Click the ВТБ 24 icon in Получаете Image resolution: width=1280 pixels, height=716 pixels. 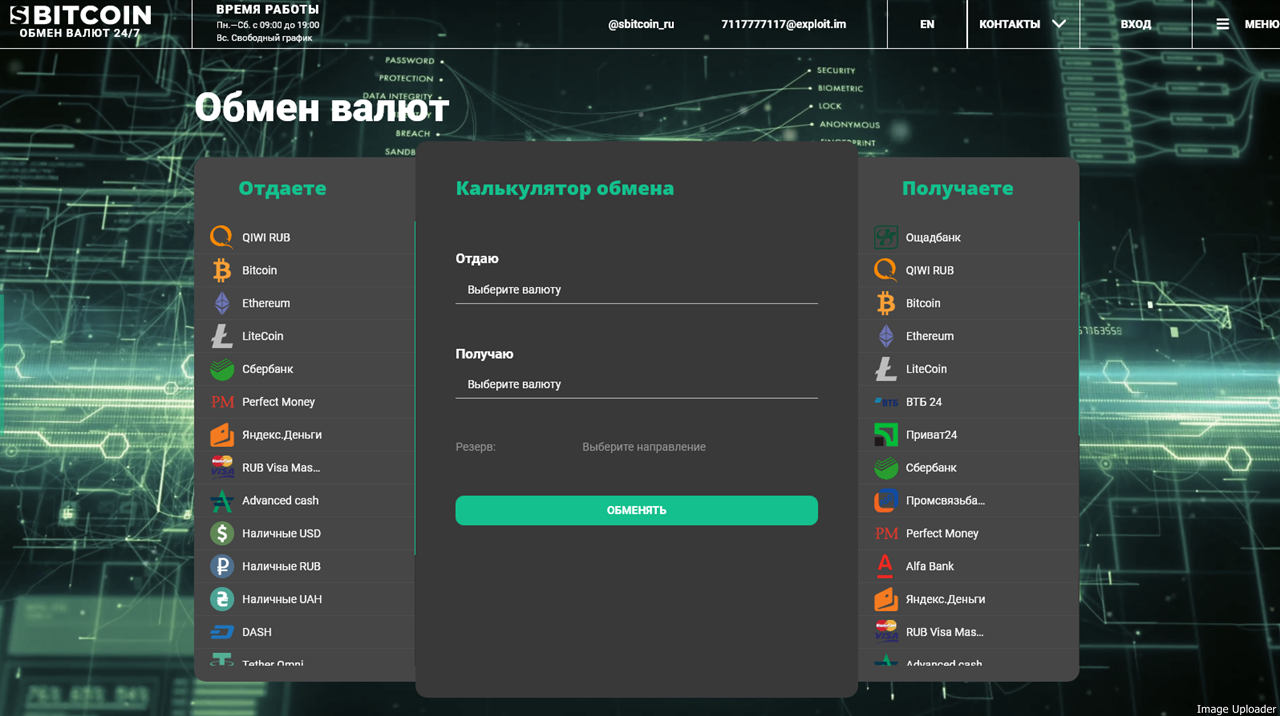[x=886, y=402]
